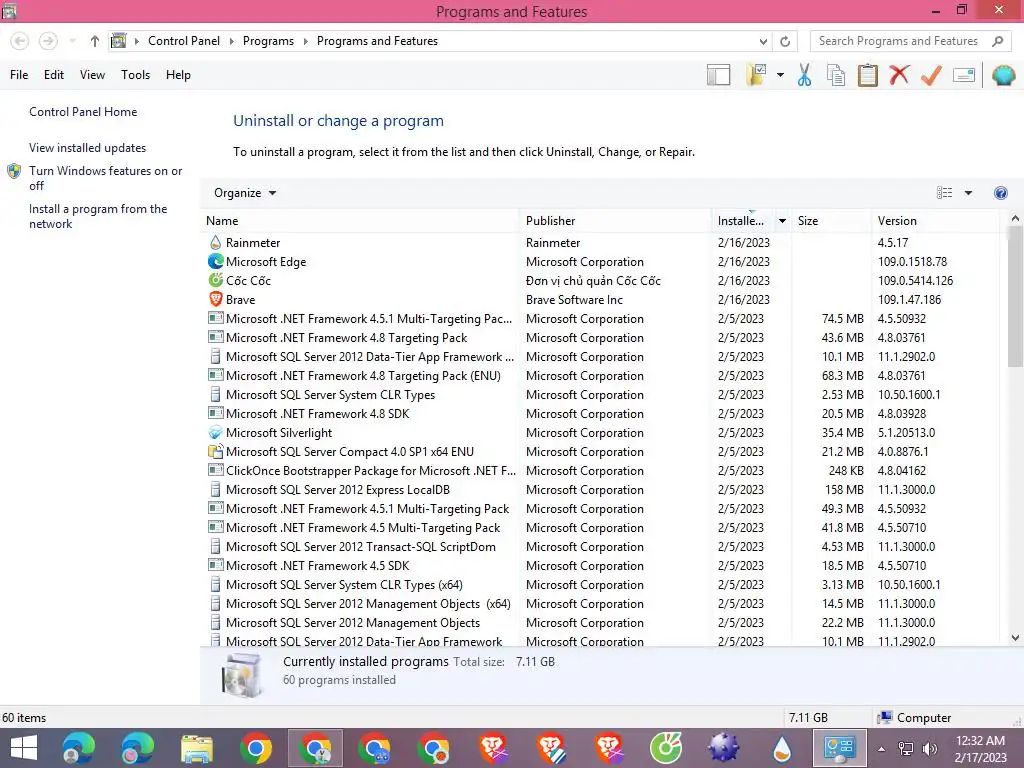1024x768 pixels.
Task: Open the Organize dropdown
Action: 245,193
